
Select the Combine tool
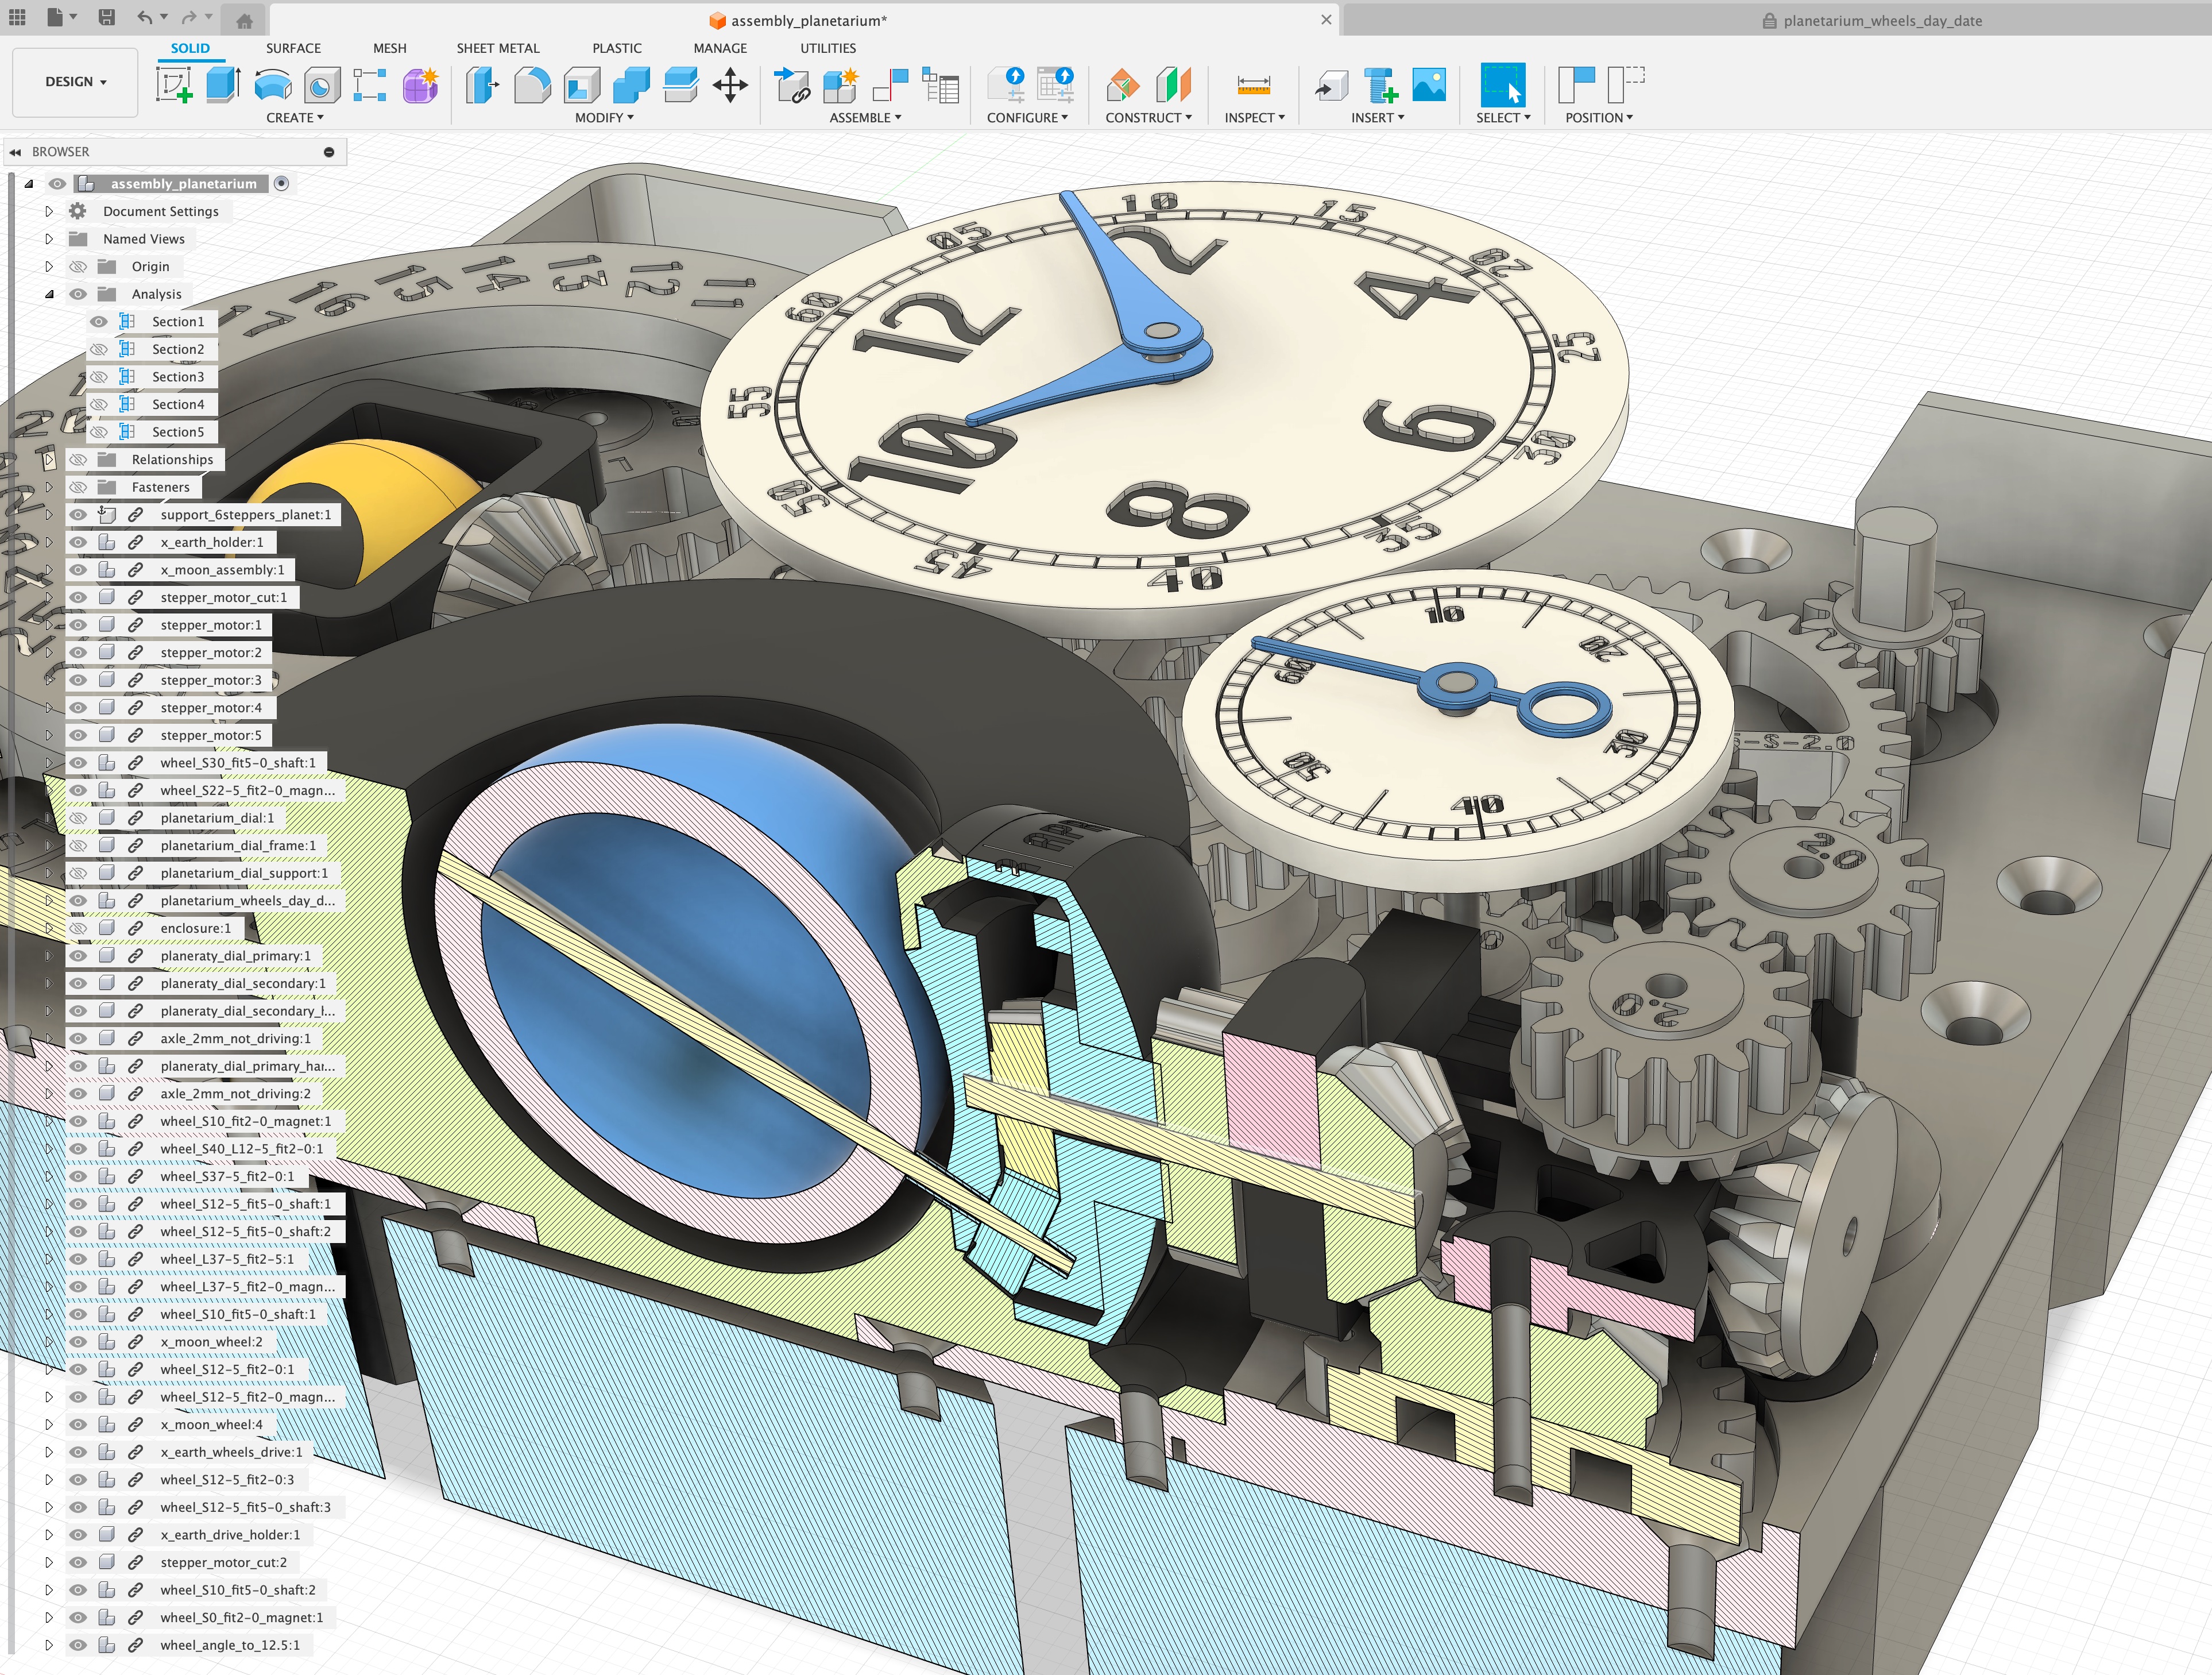coord(631,86)
